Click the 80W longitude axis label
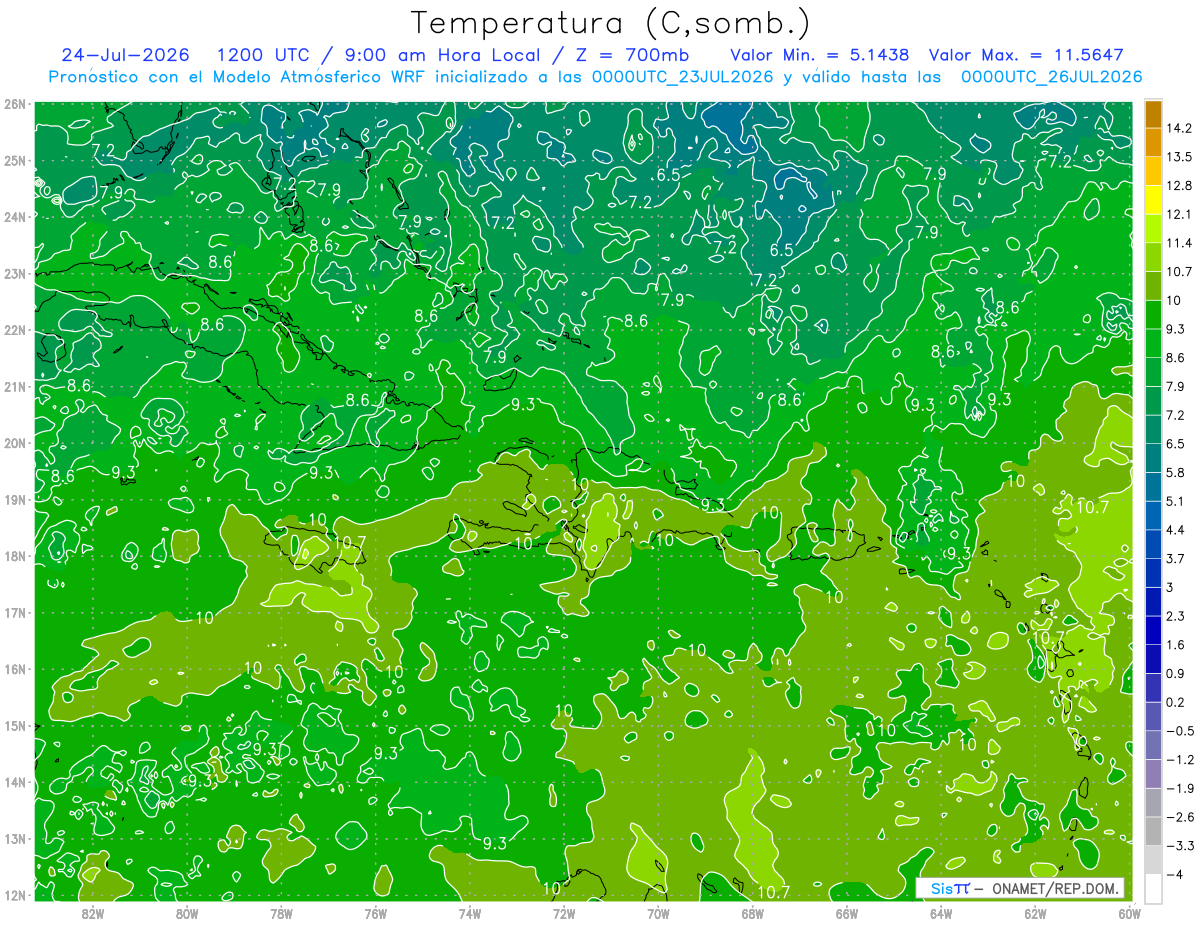This screenshot has width=1200, height=927. pyautogui.click(x=187, y=913)
